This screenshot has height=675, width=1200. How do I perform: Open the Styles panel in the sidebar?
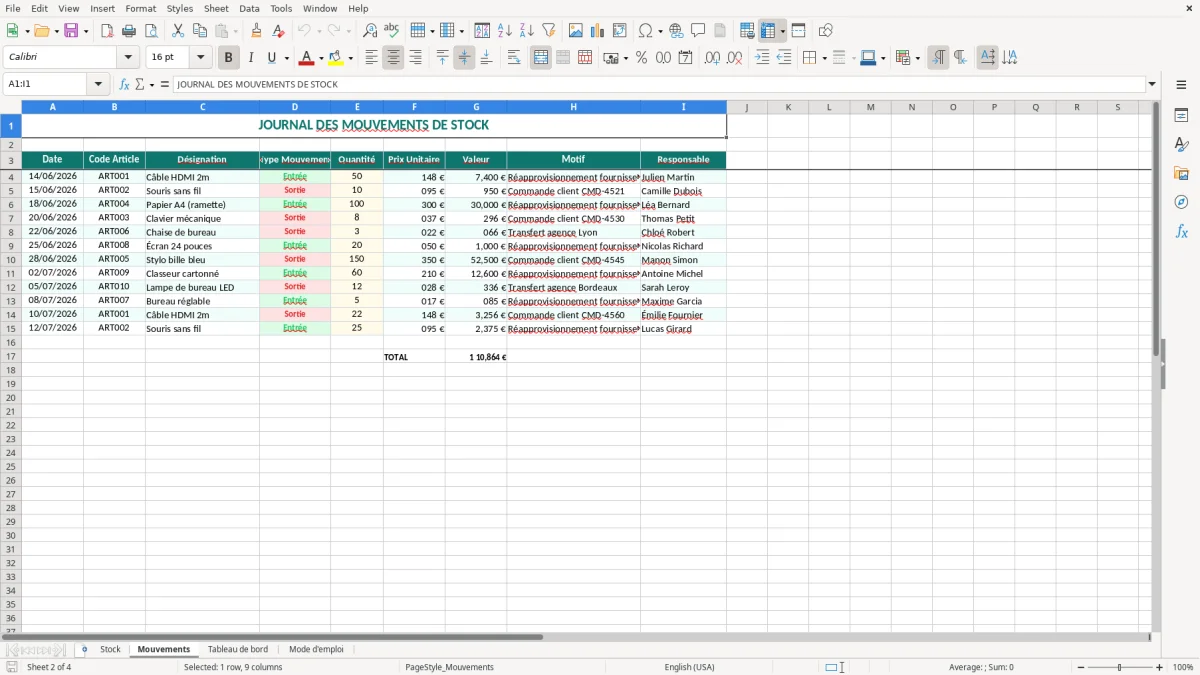(x=1181, y=145)
